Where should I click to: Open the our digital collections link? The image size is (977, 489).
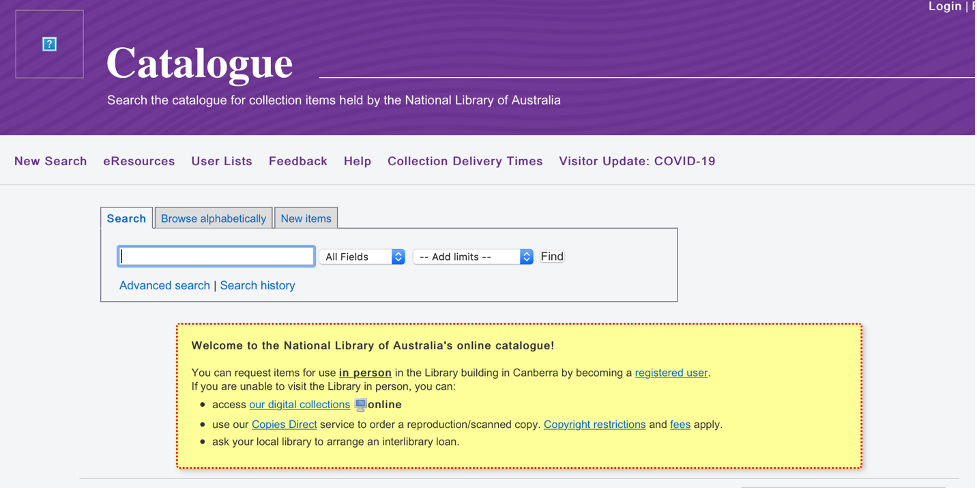point(300,404)
